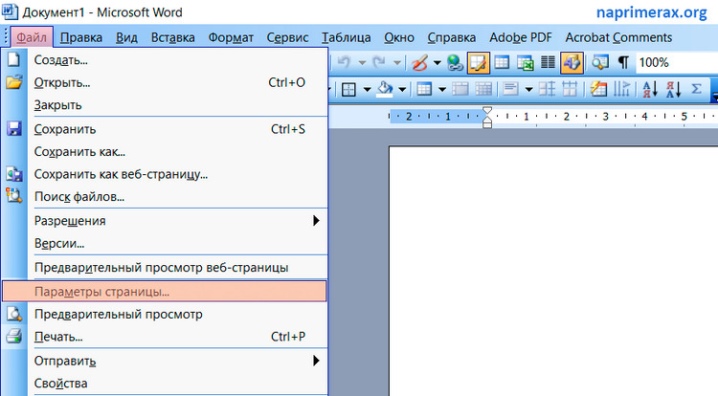Screen dimensions: 718x396
Task: Toggle the show paragraph marks ¶ button
Action: pos(623,63)
